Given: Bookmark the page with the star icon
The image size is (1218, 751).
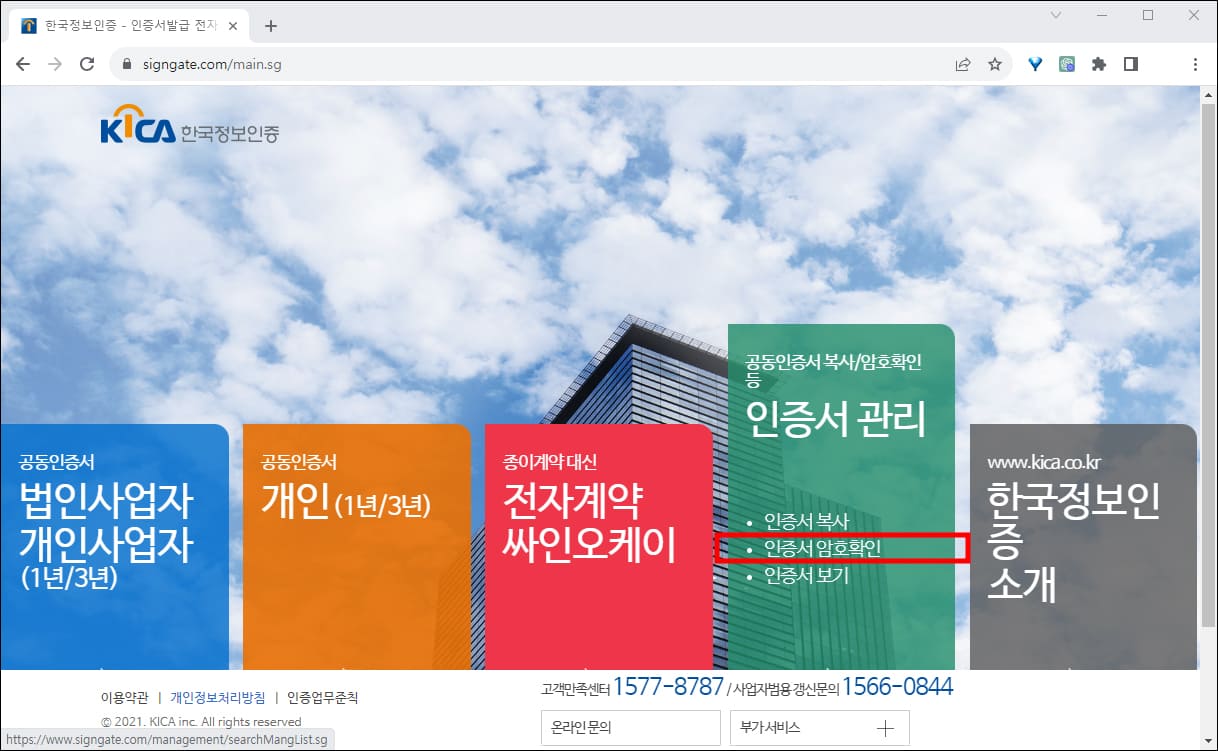Looking at the screenshot, I should tap(996, 63).
